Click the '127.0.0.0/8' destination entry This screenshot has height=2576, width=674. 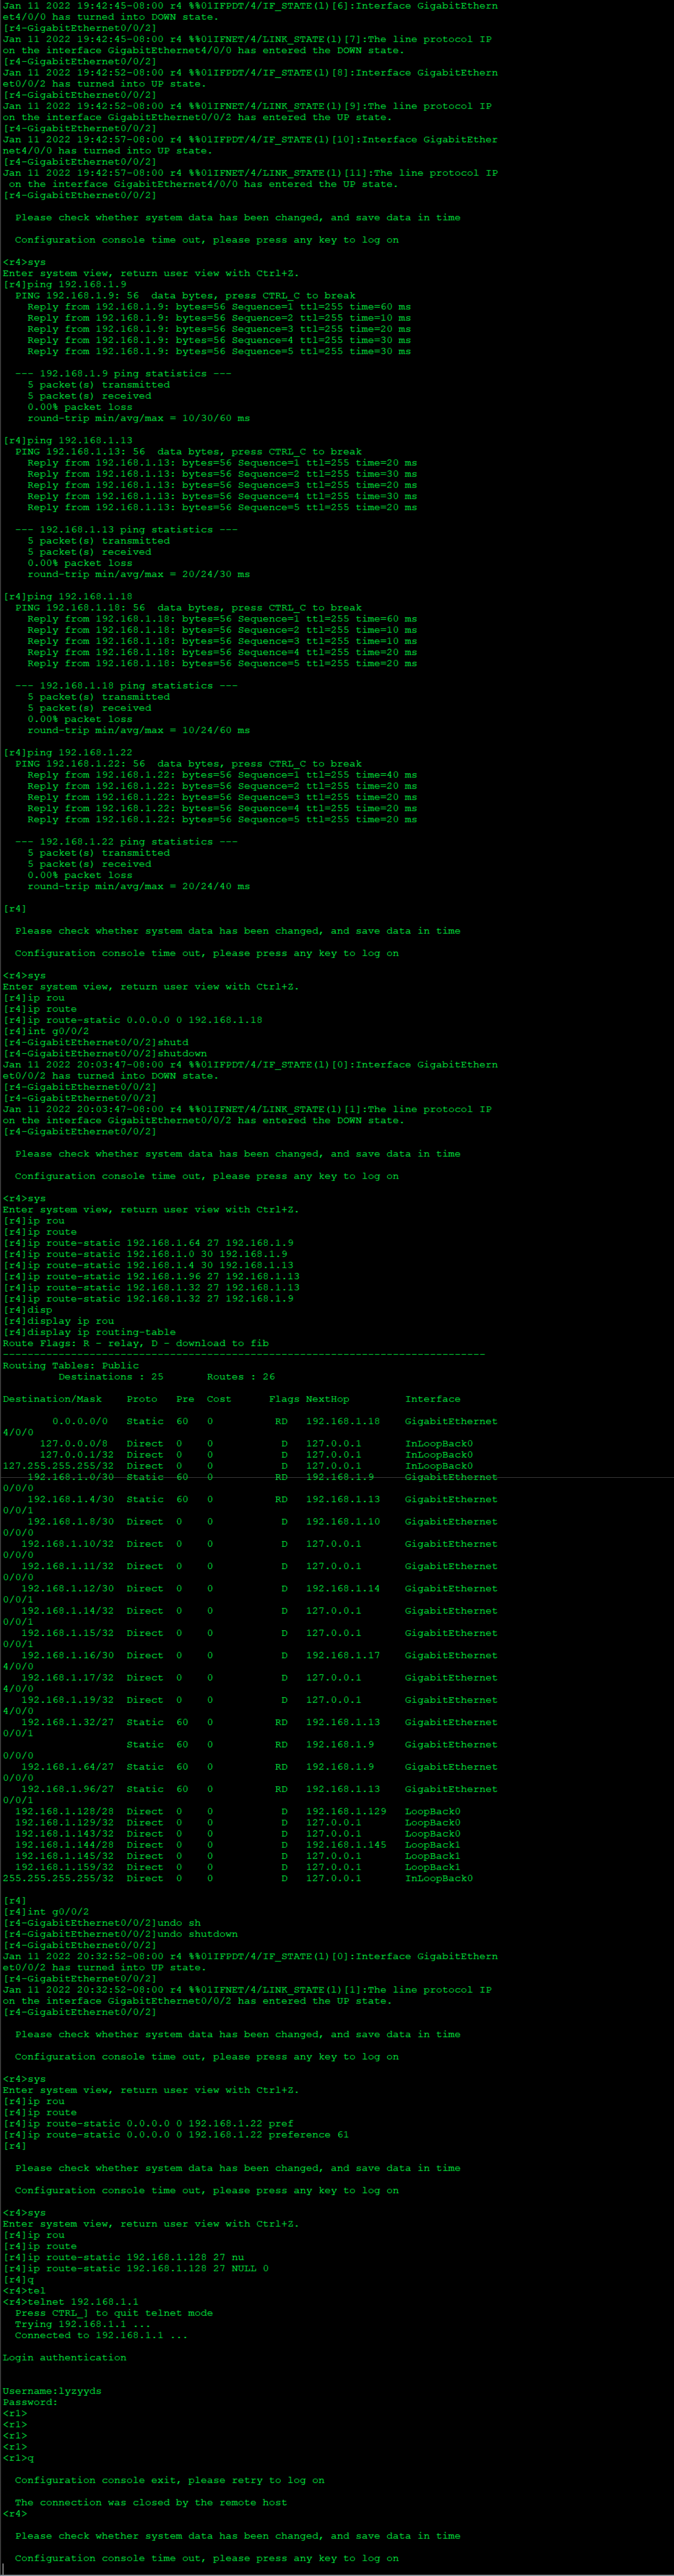[x=74, y=1443]
